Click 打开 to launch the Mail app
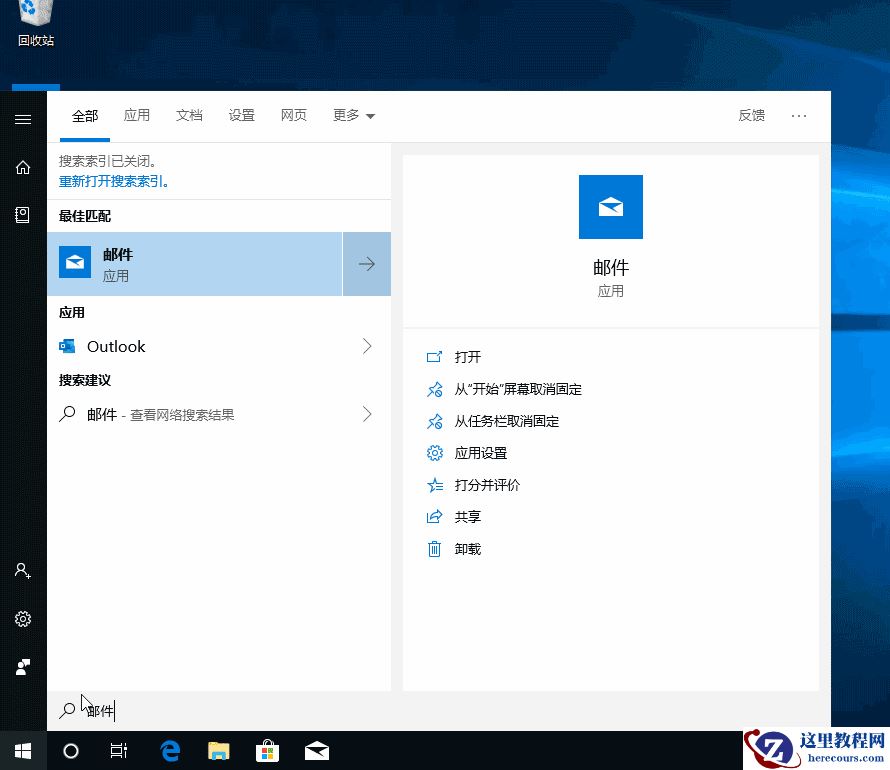Screen dimensions: 890x770 tap(467, 357)
